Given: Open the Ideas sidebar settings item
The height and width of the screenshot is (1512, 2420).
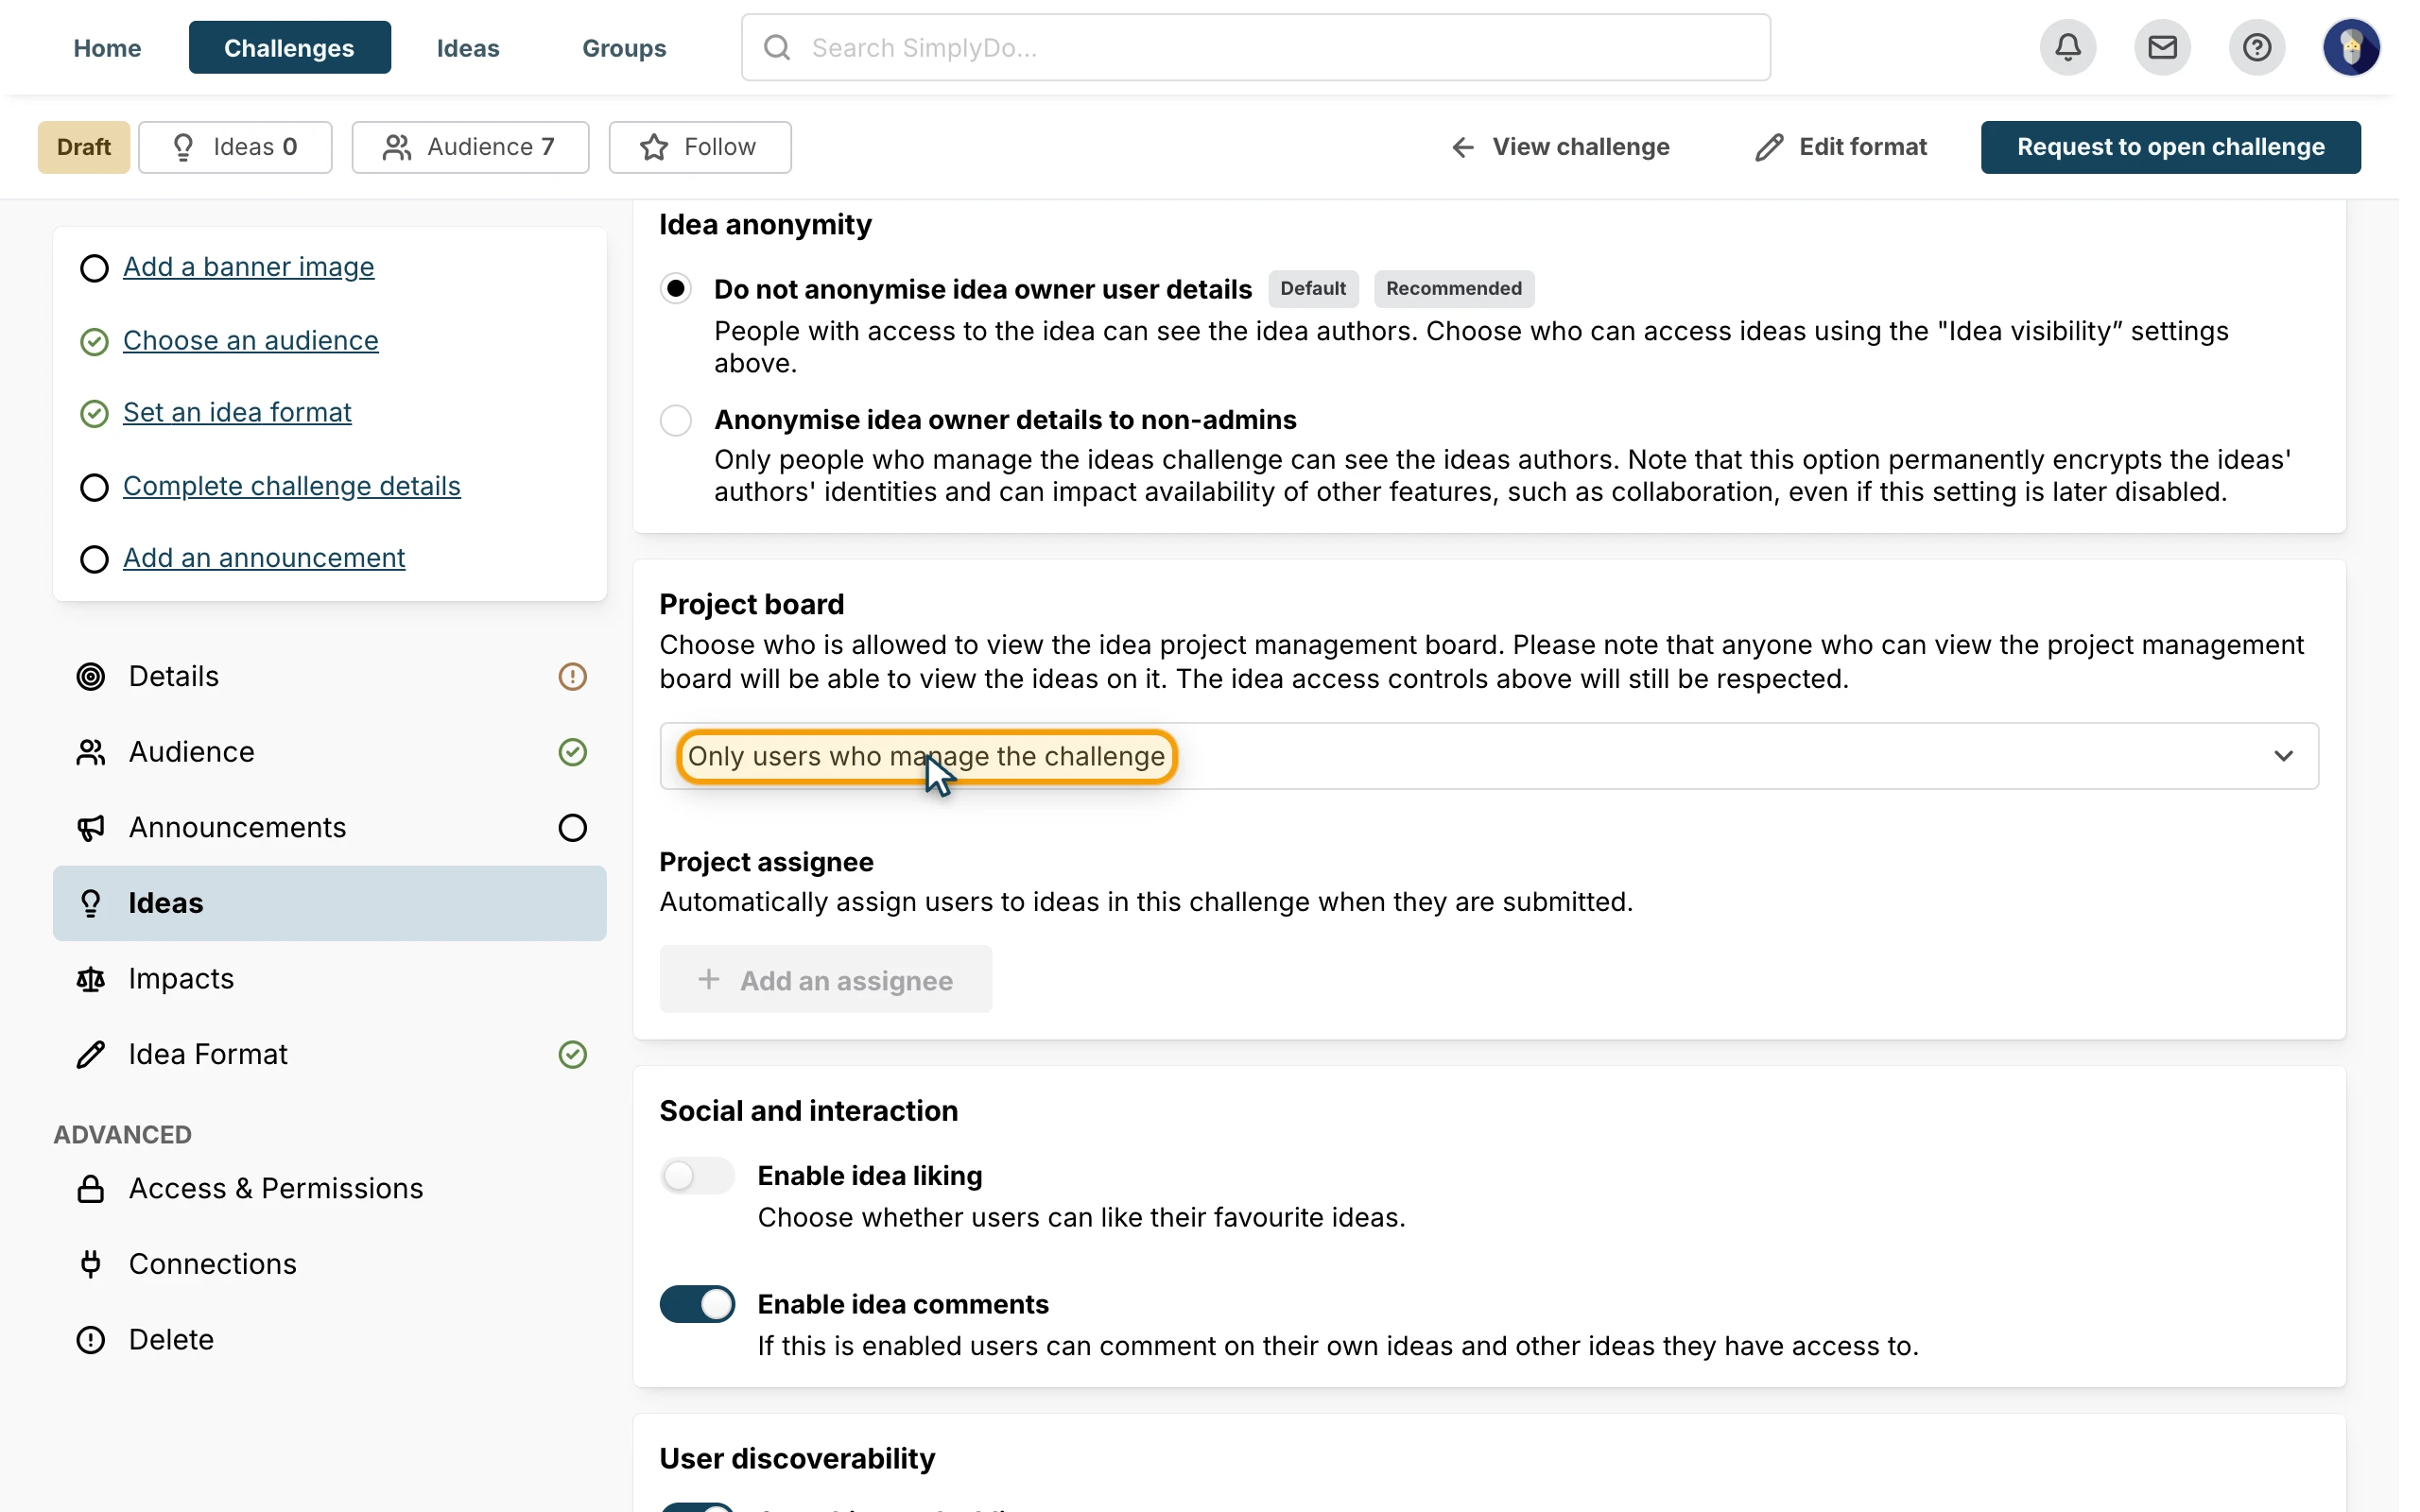Looking at the screenshot, I should 329,903.
